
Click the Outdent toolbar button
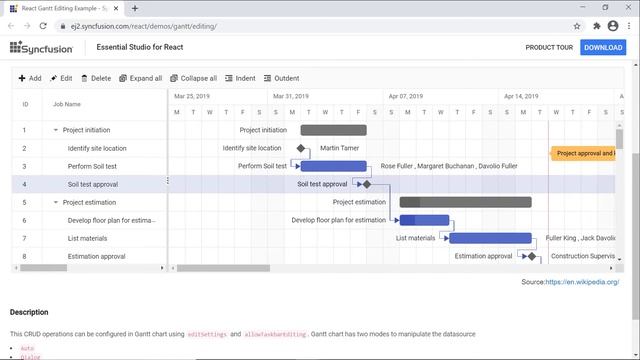pyautogui.click(x=281, y=78)
